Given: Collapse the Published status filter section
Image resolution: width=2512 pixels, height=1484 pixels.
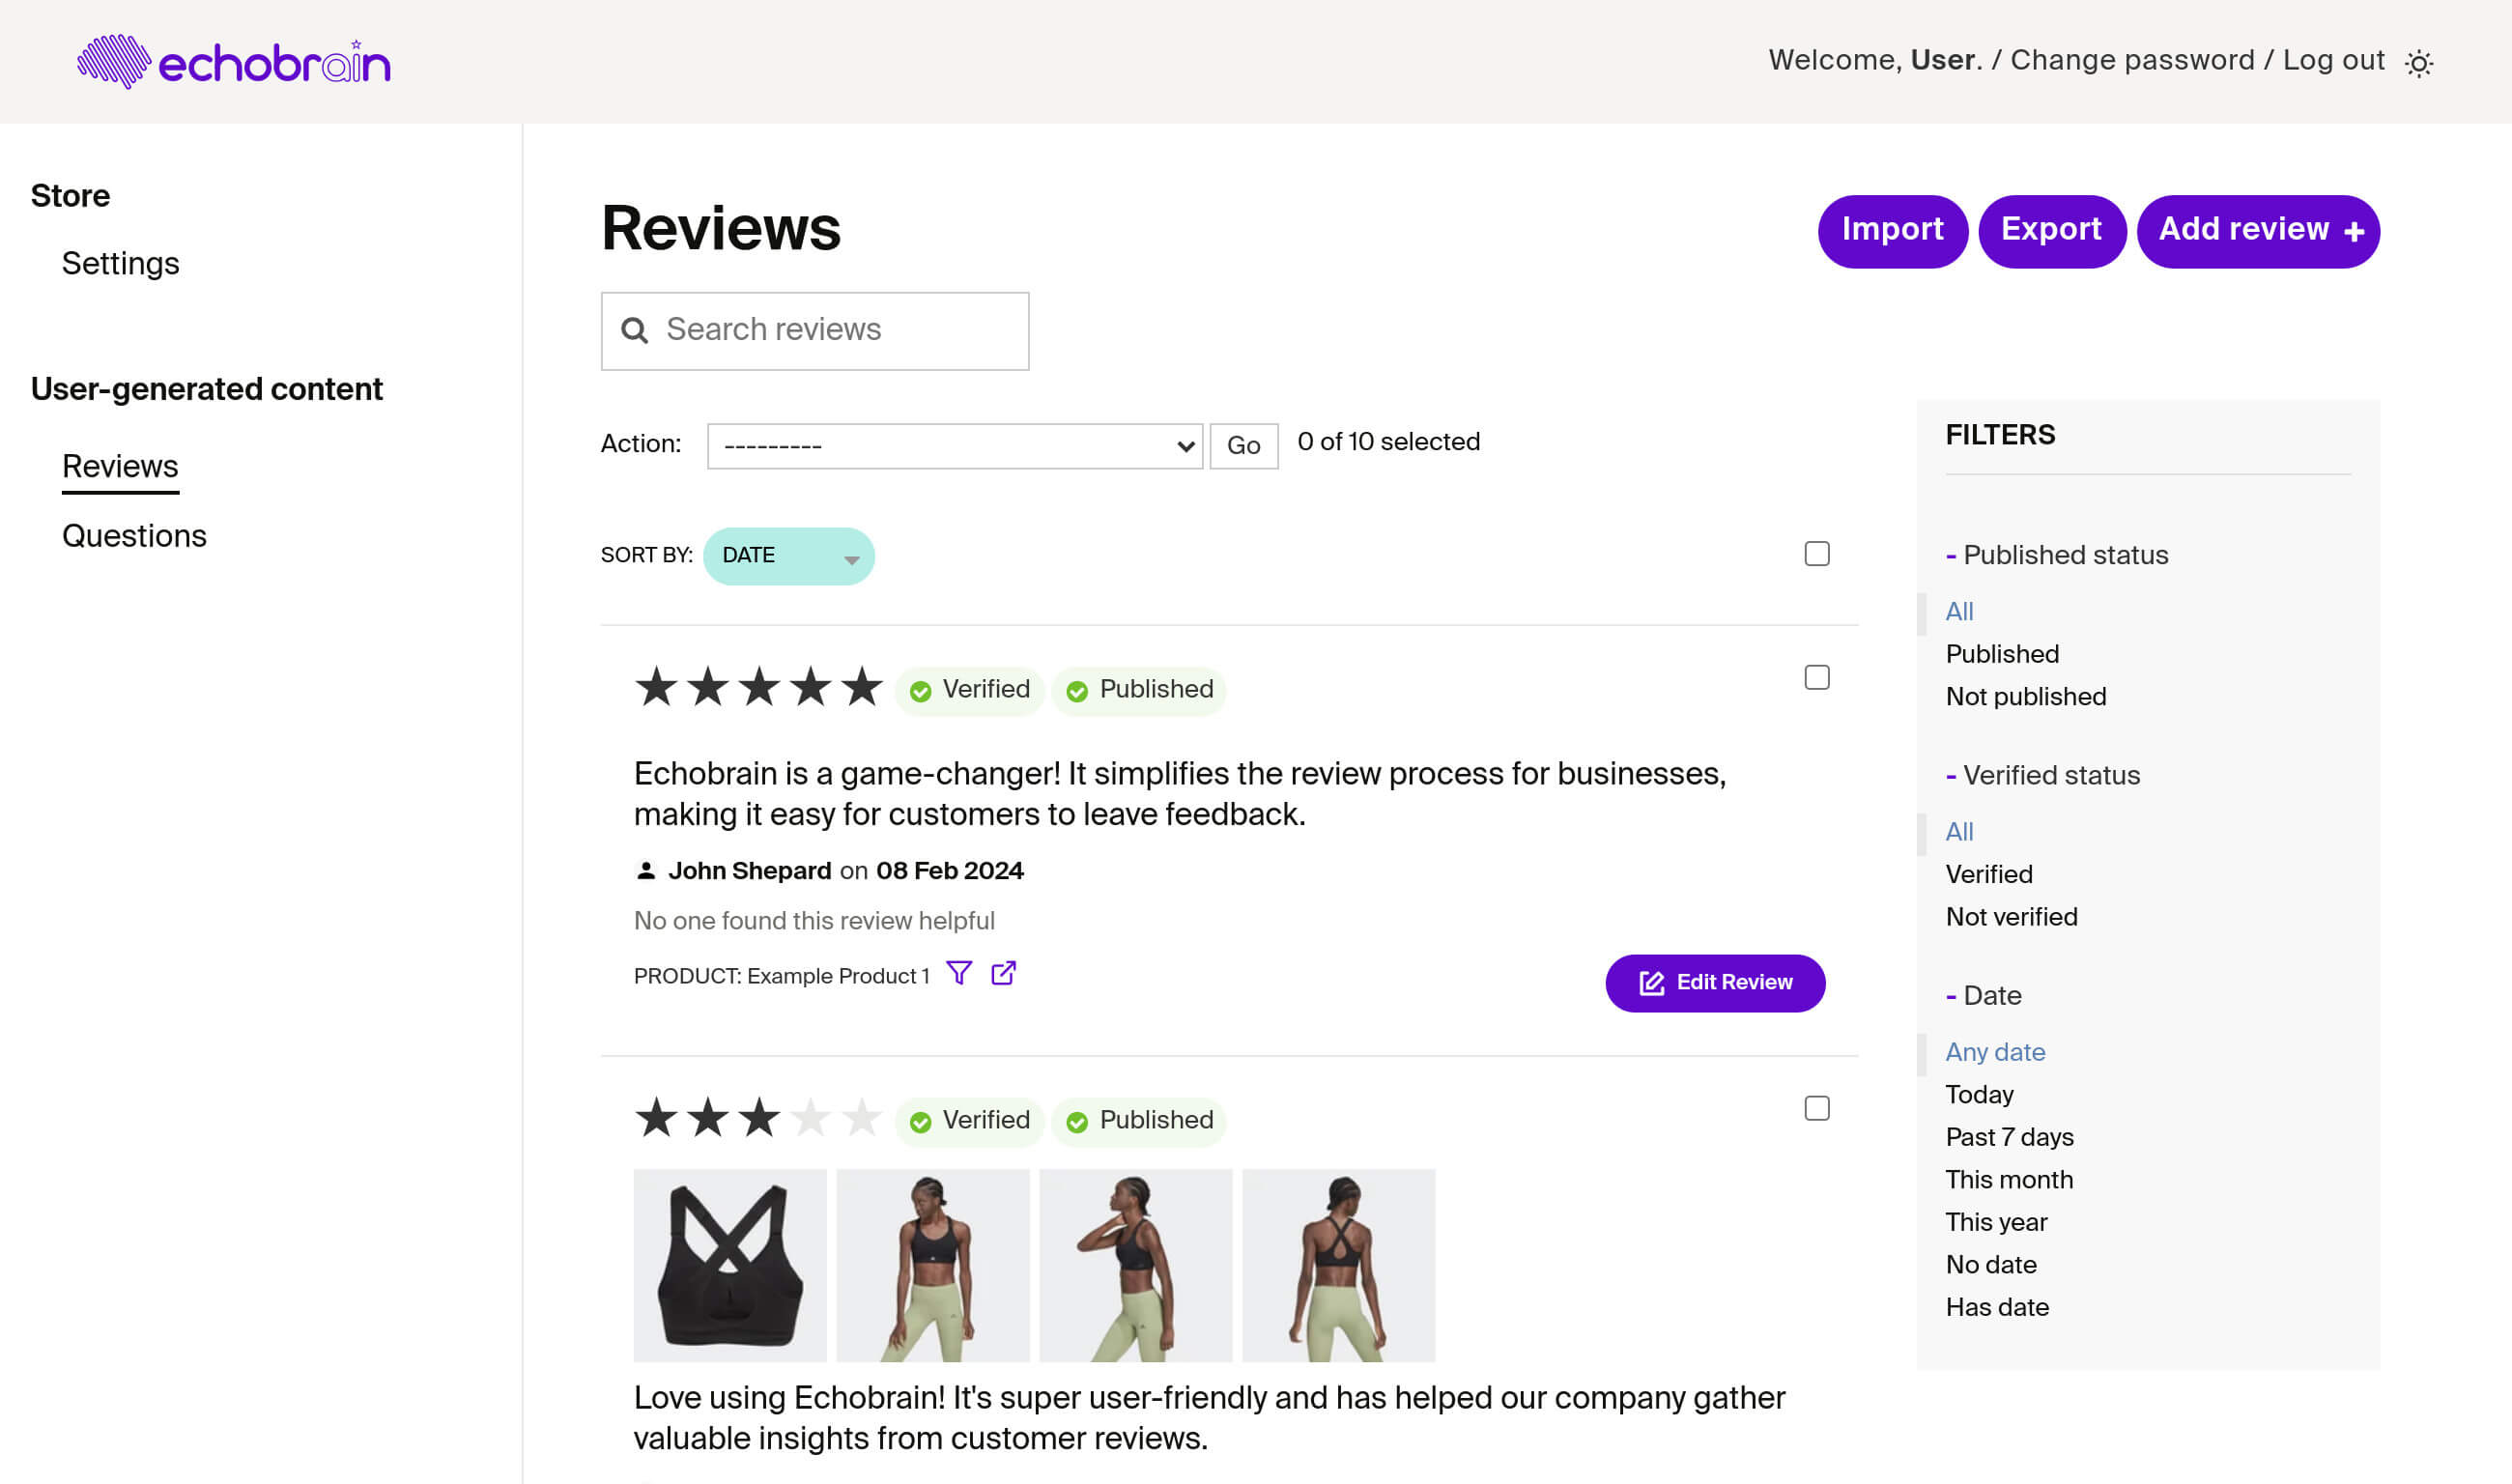Looking at the screenshot, I should point(2057,555).
